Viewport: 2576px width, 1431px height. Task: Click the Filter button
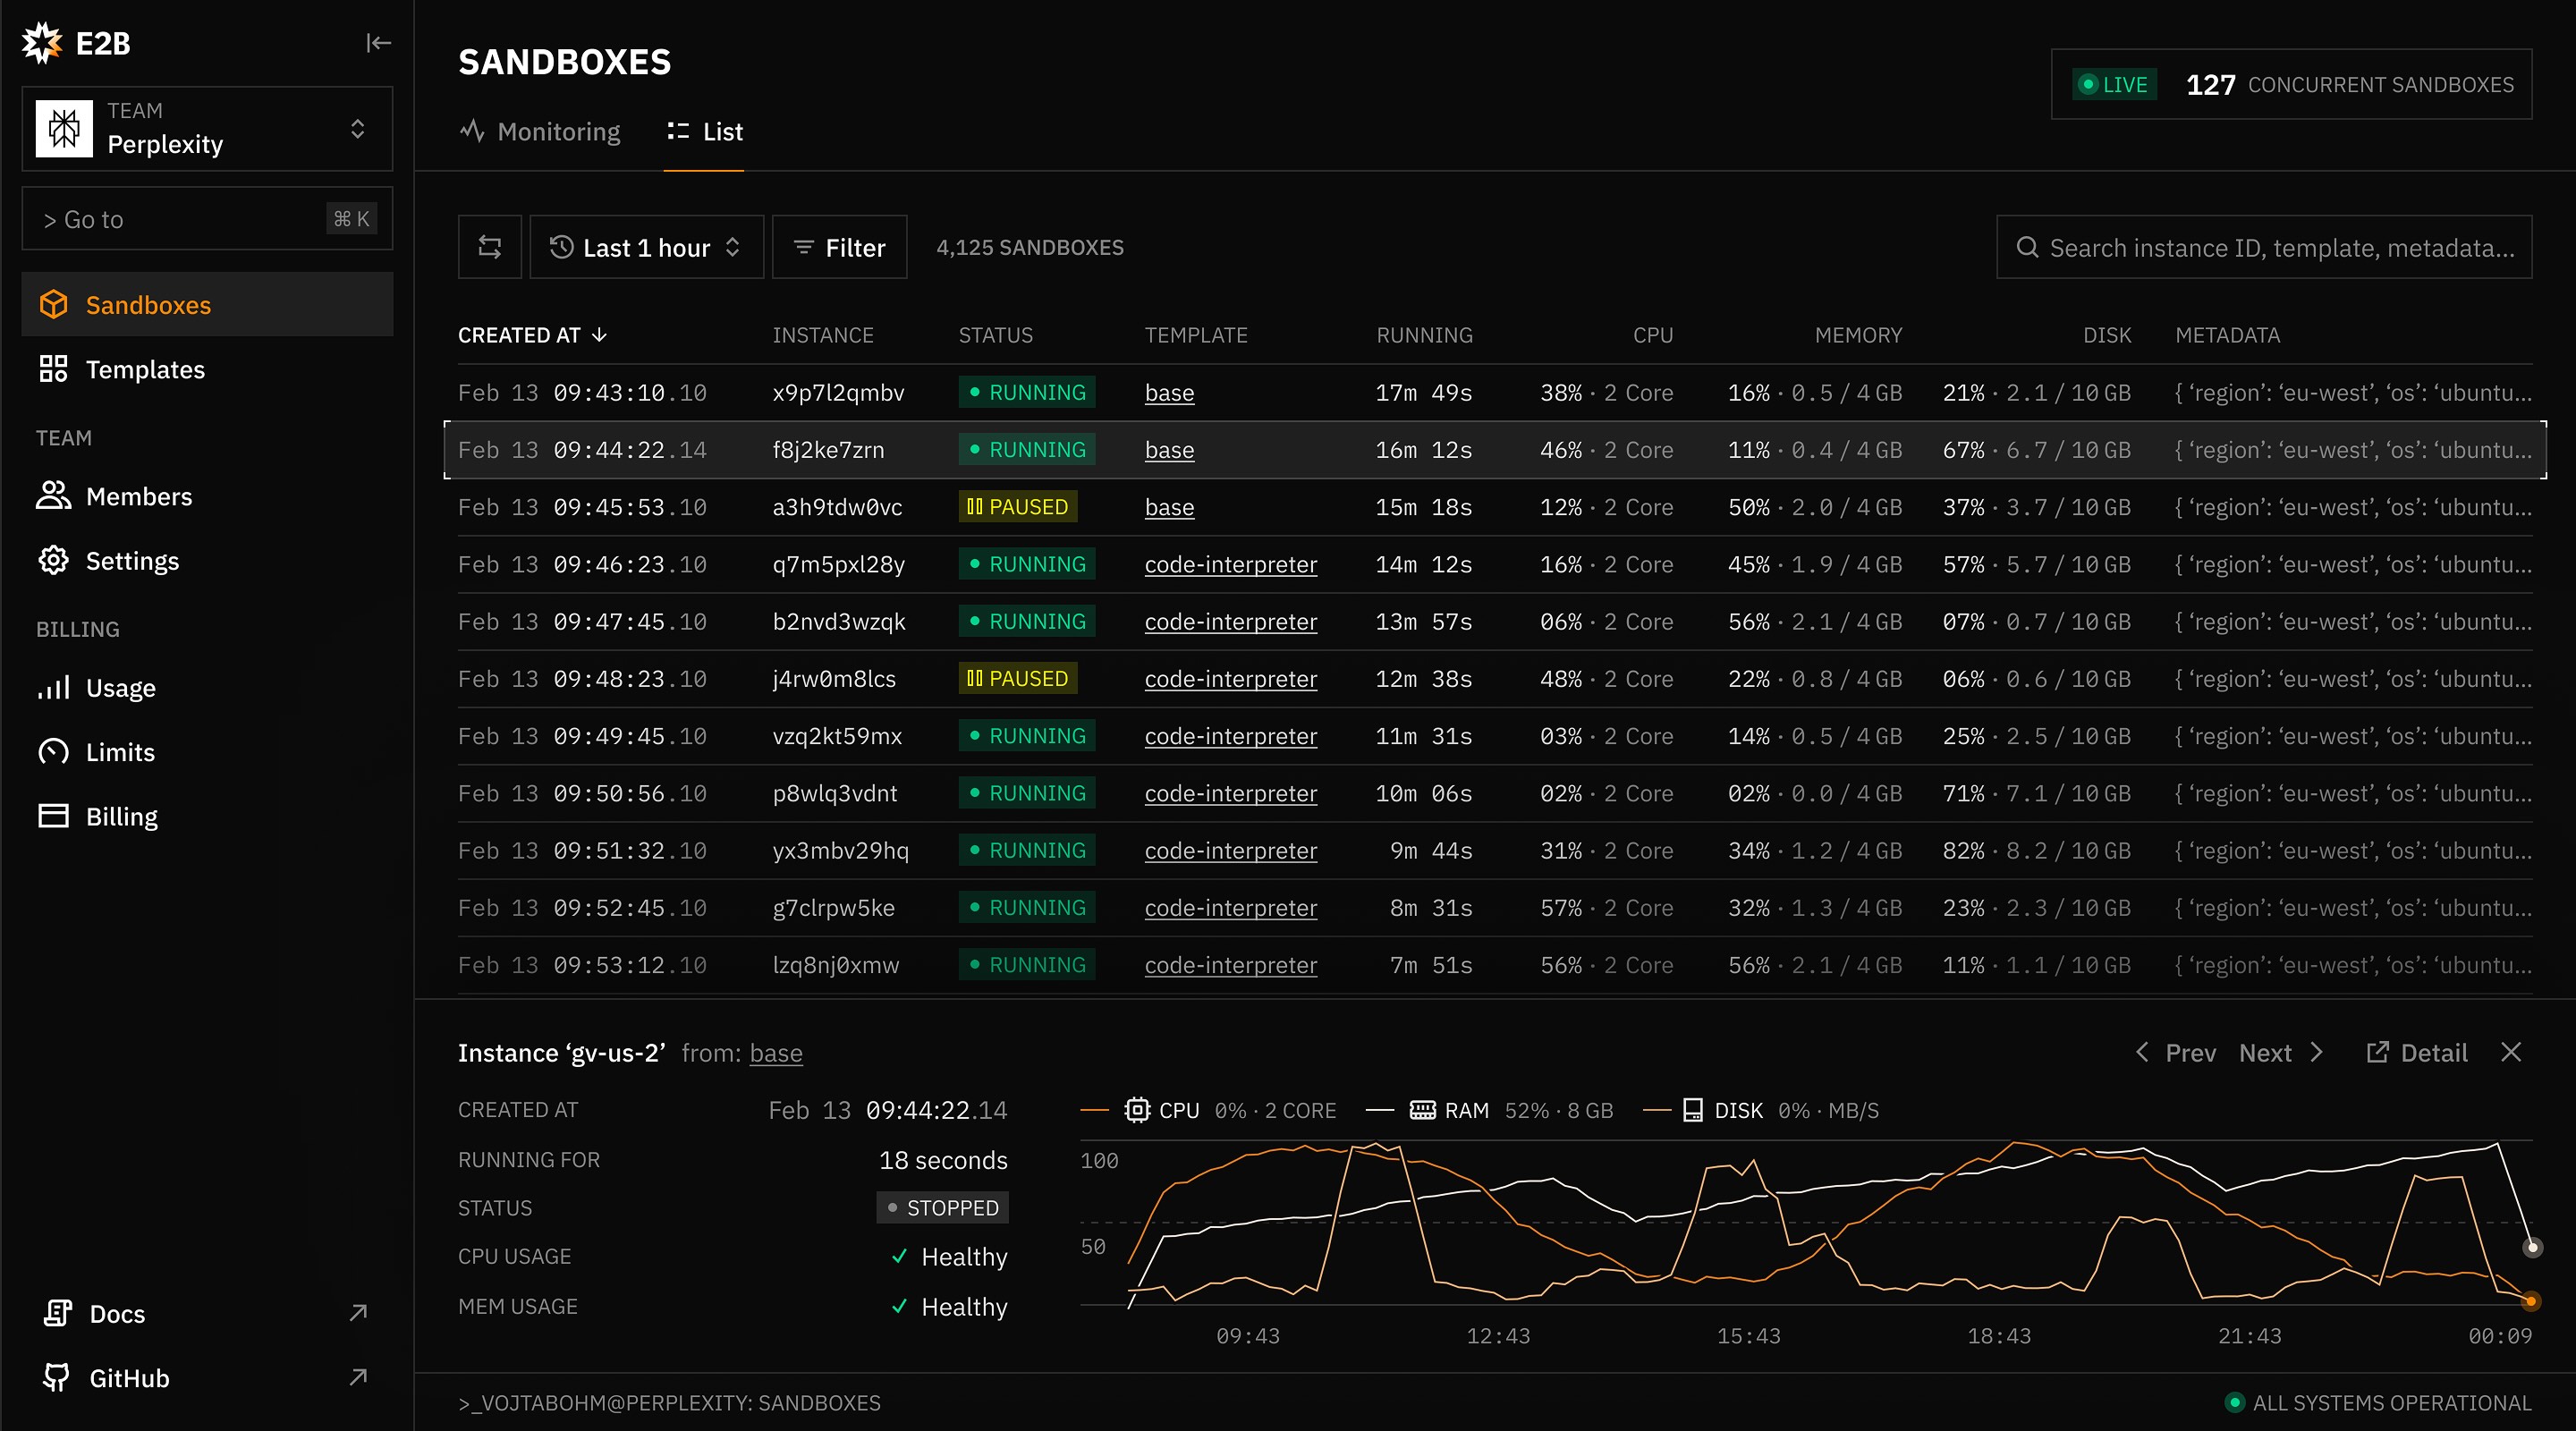click(x=839, y=247)
